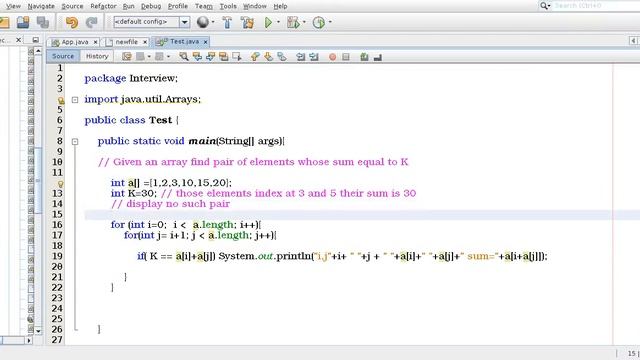
Task: Close the left side panel
Action: click(18, 40)
